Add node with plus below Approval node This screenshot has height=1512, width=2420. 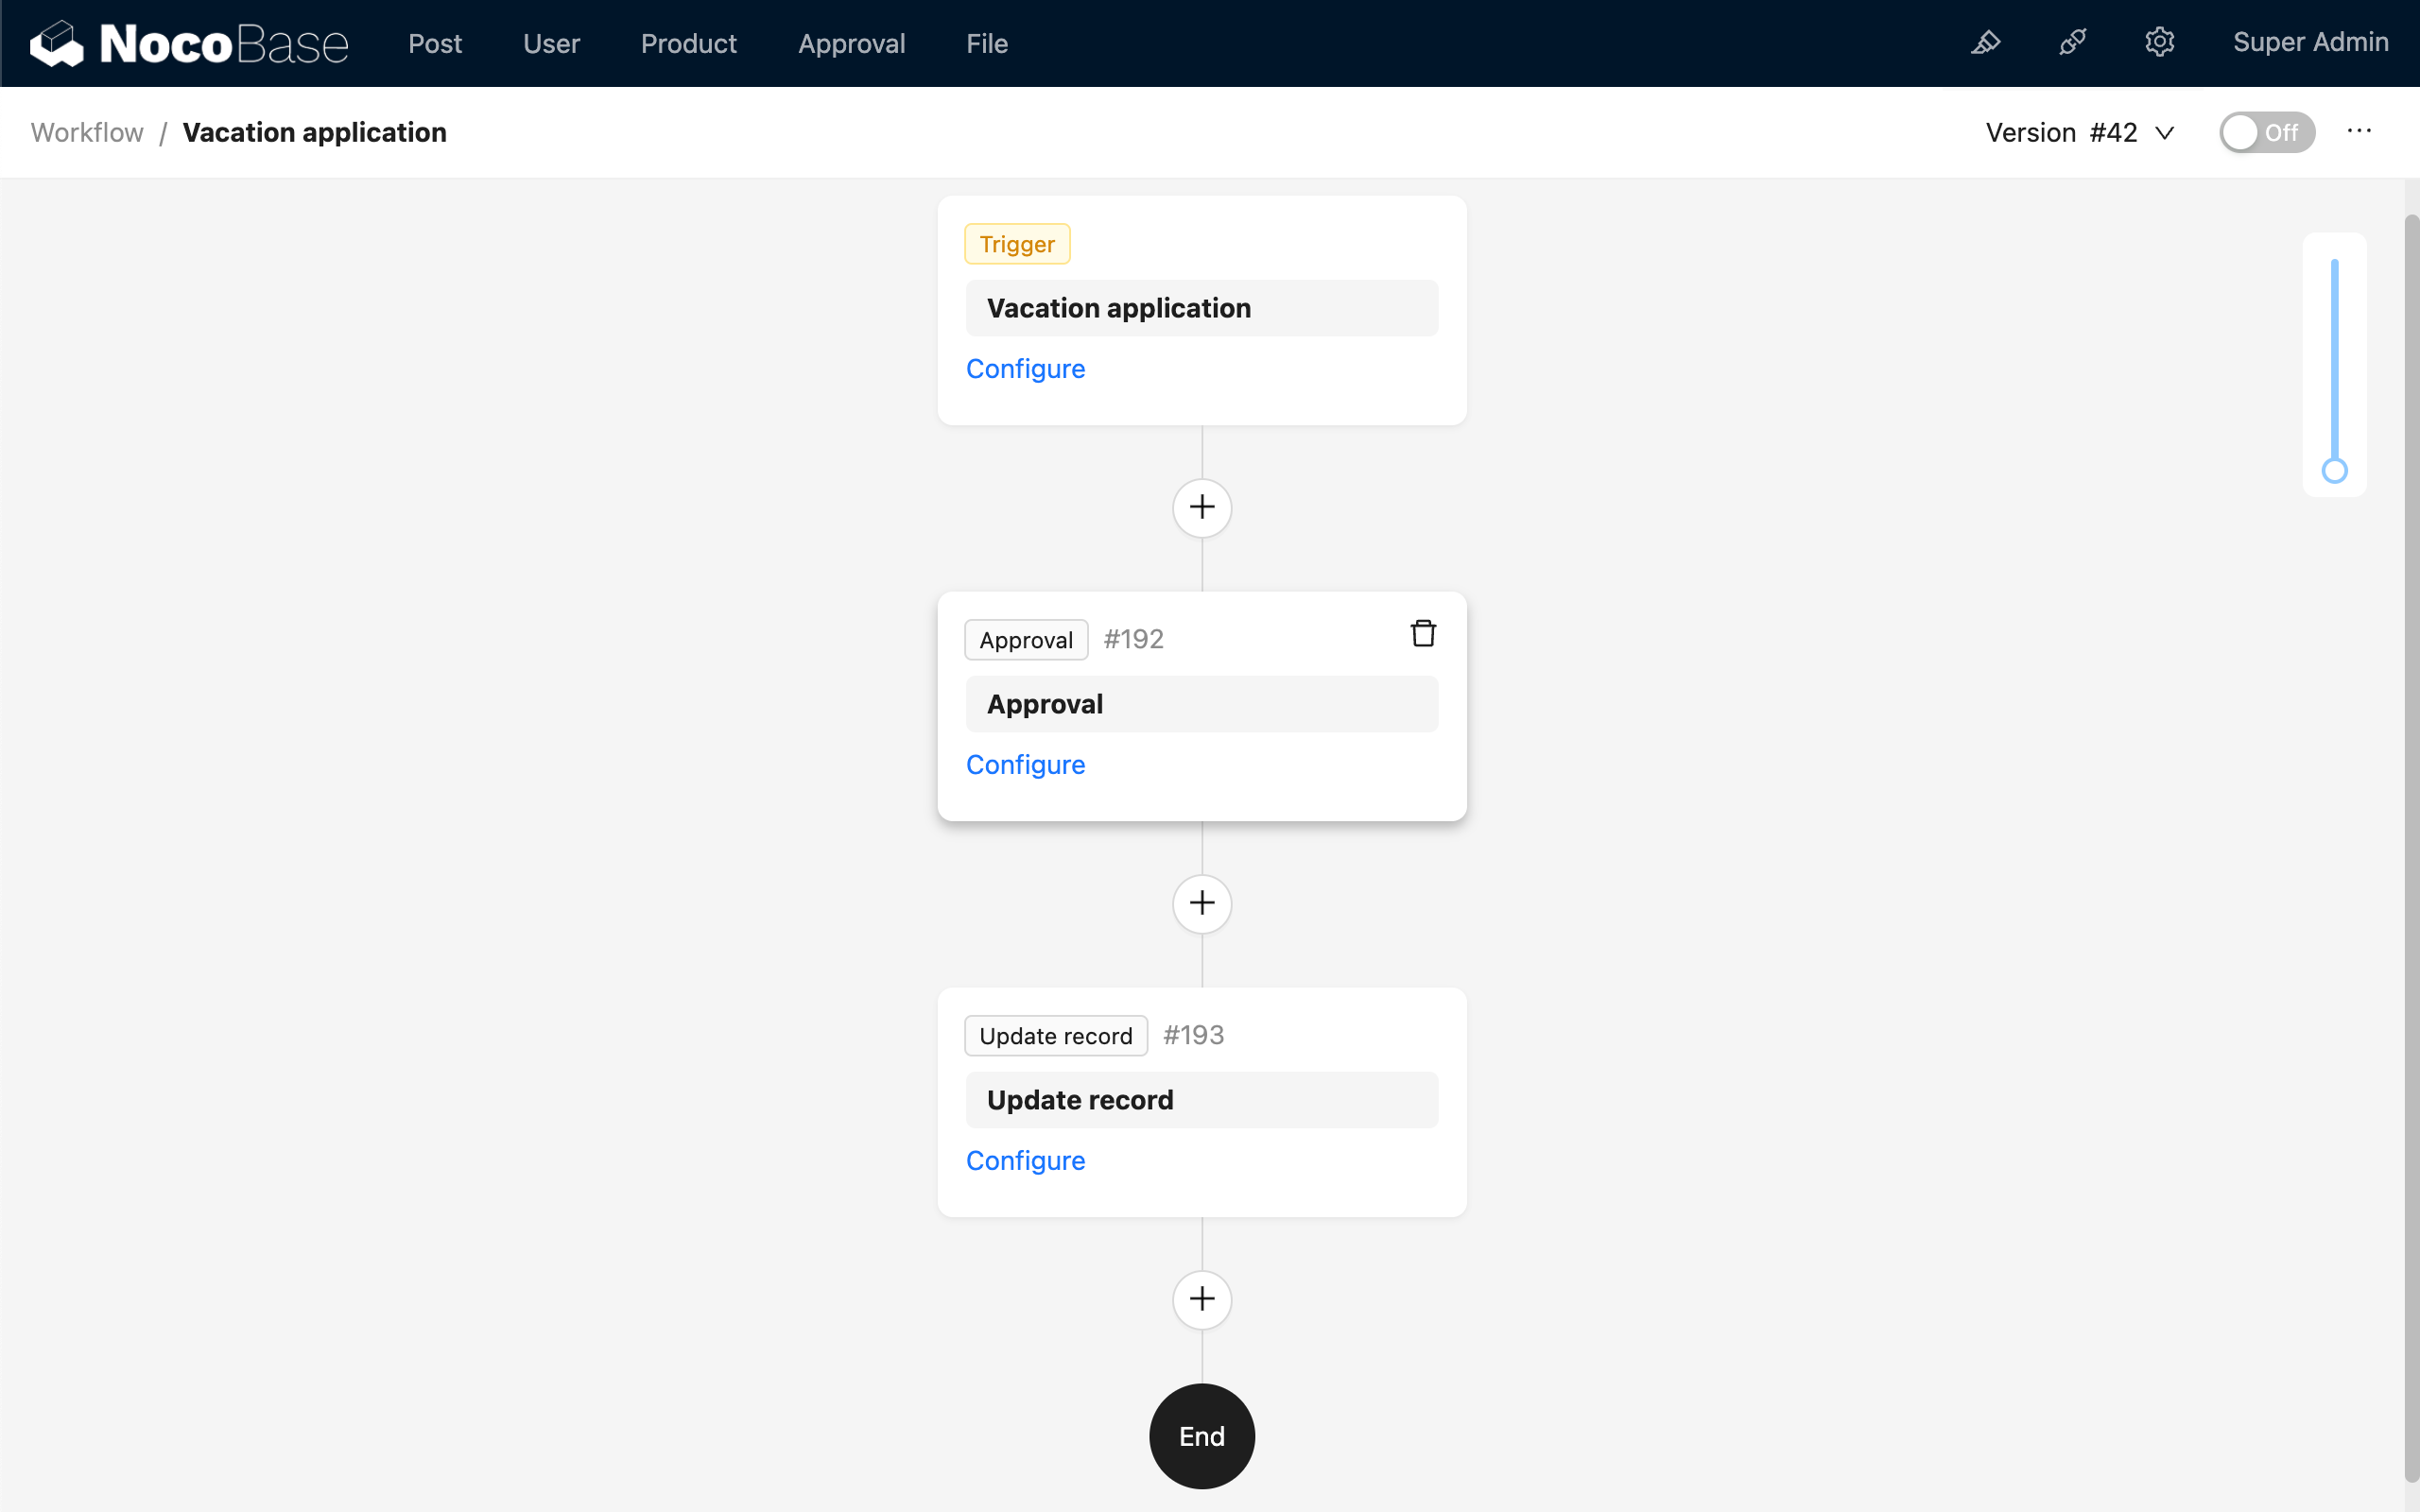(1201, 904)
